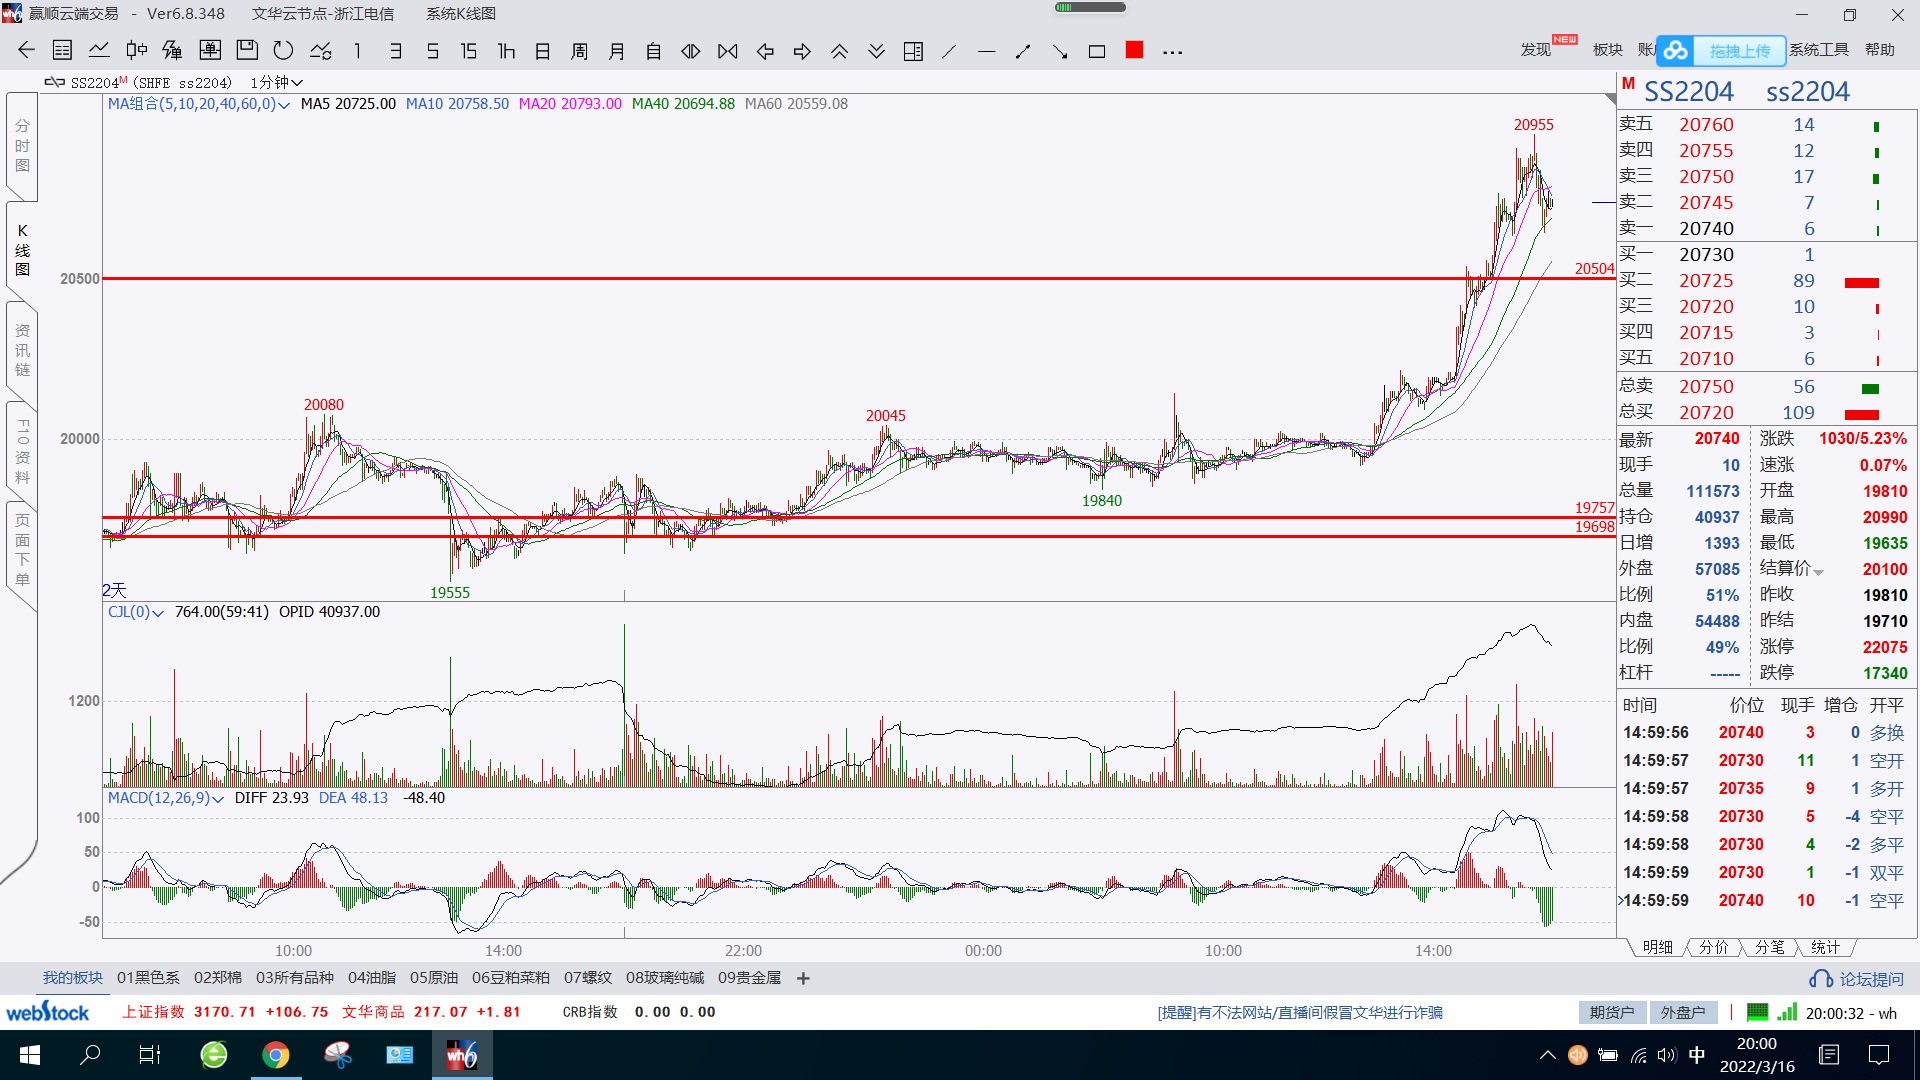Select the 5-minute period icon
Image resolution: width=1920 pixels, height=1080 pixels.
click(x=432, y=51)
